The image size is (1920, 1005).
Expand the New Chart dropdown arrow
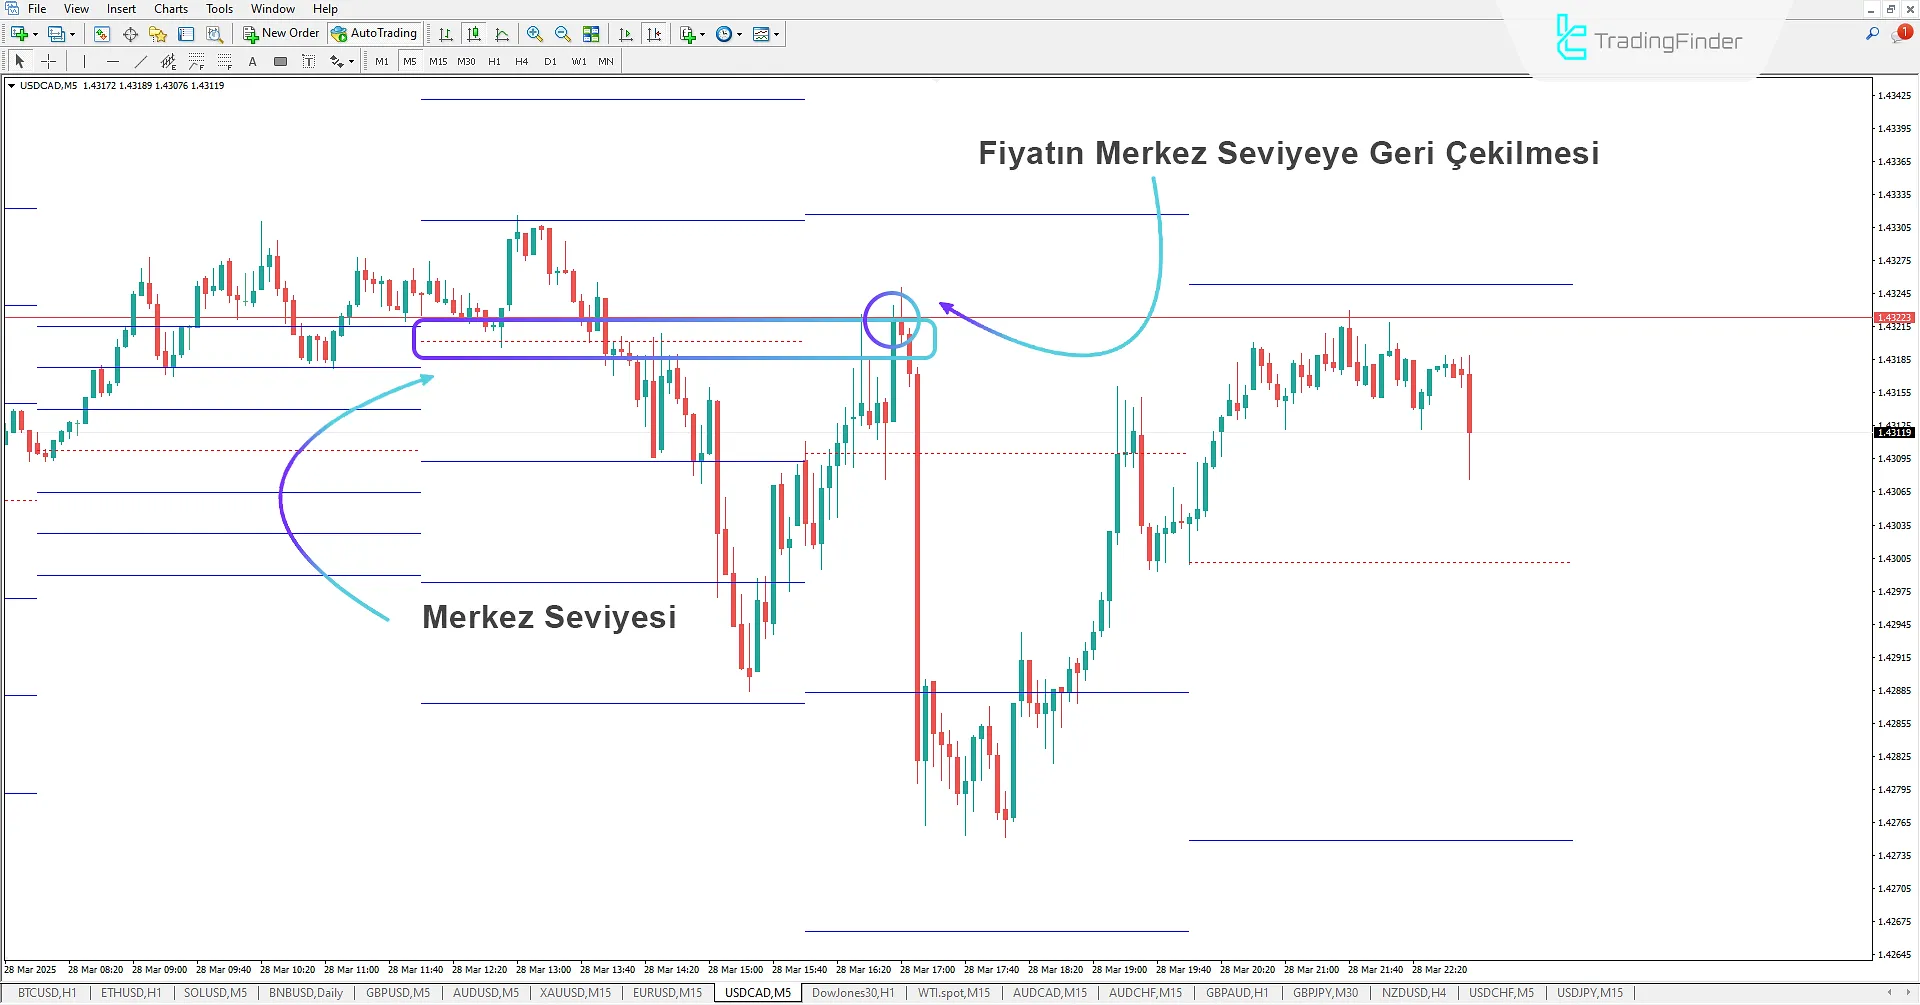[36, 34]
